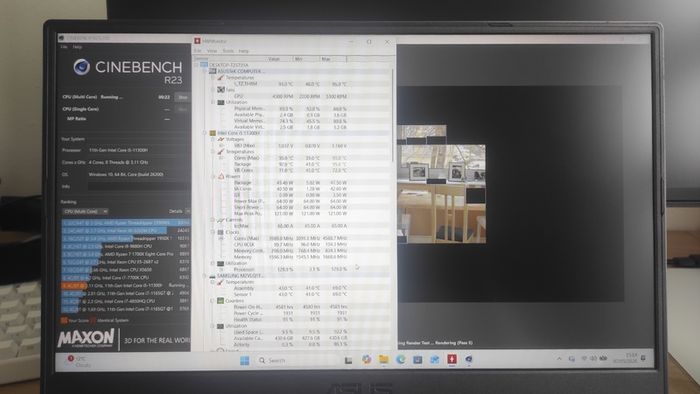The image size is (700, 394).
Task: Select the CPU BCLK clock row
Action: pos(291,245)
